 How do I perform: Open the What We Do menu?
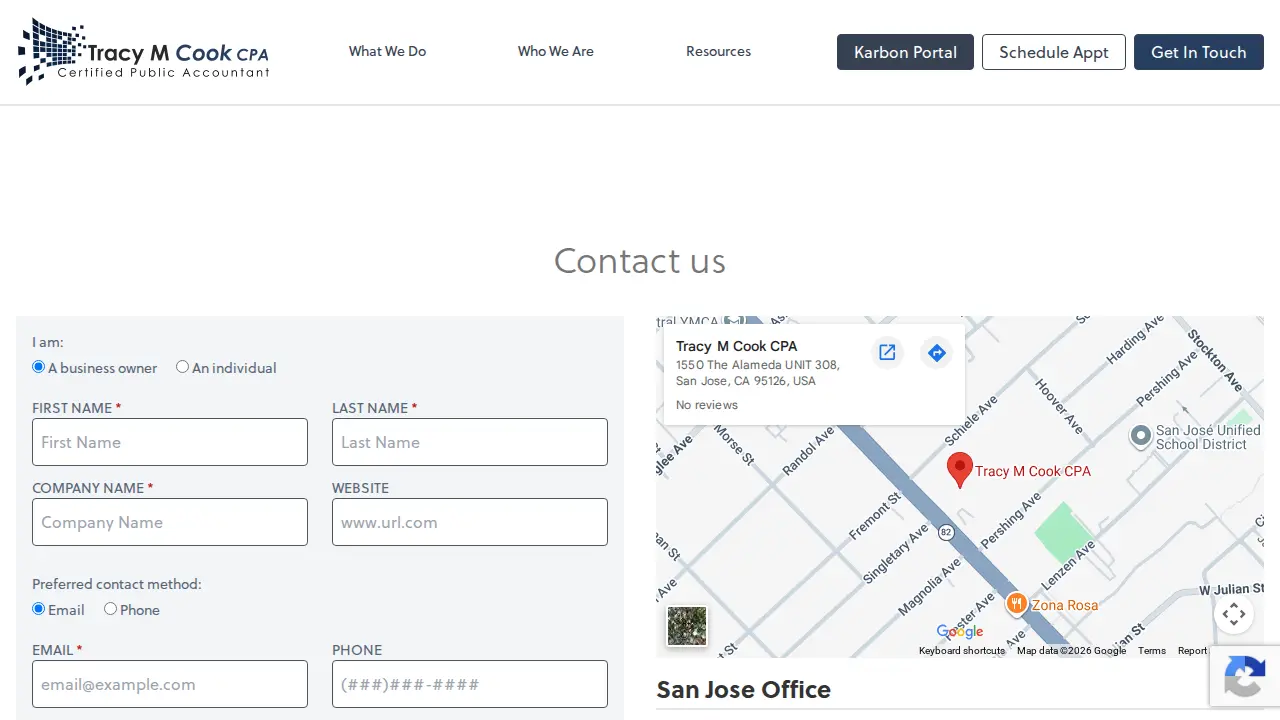pyautogui.click(x=387, y=51)
